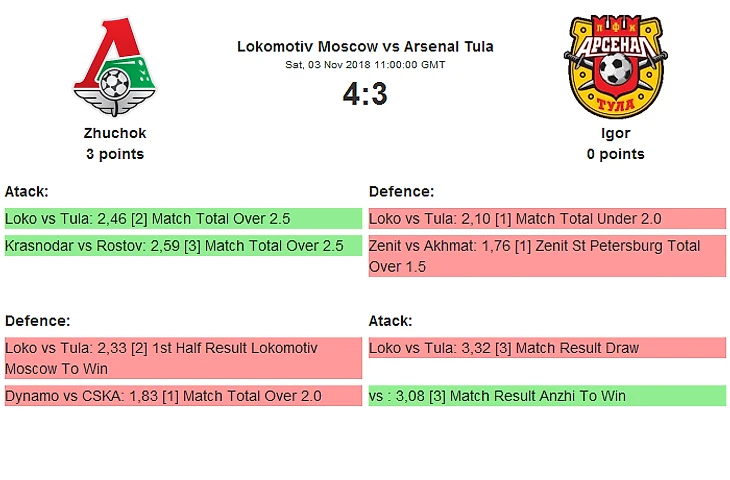The height and width of the screenshot is (480, 730).
Task: Select Dynamo vs CSKA Match Total Over 2.0 bet
Action: pyautogui.click(x=182, y=395)
